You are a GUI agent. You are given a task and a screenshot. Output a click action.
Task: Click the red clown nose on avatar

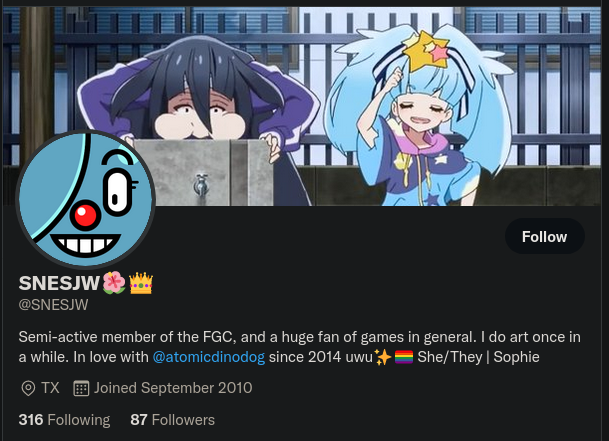click(85, 215)
